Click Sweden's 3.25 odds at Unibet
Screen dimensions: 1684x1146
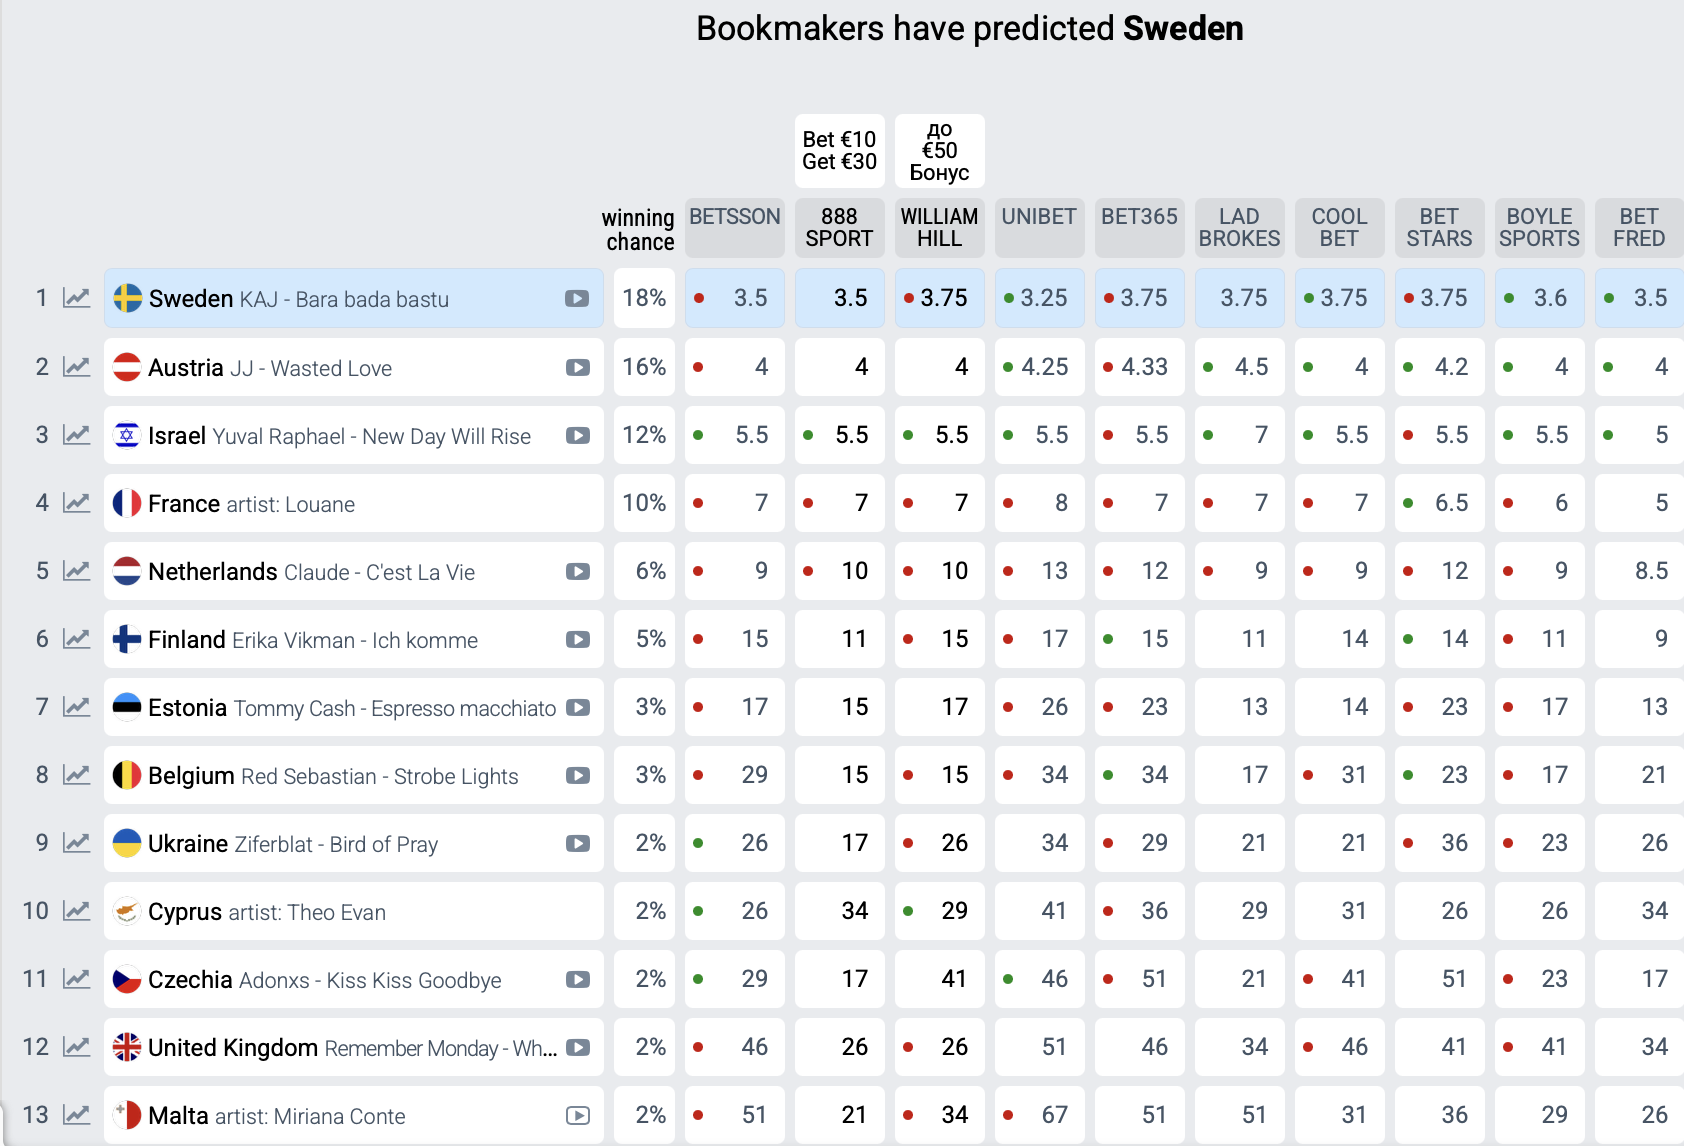[1039, 298]
